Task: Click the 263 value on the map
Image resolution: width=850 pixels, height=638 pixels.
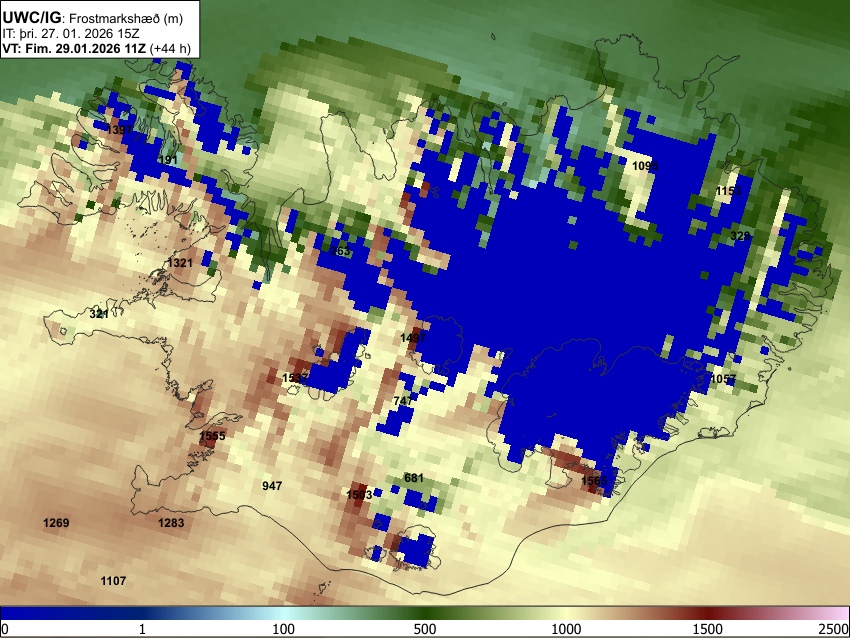Action: (340, 252)
